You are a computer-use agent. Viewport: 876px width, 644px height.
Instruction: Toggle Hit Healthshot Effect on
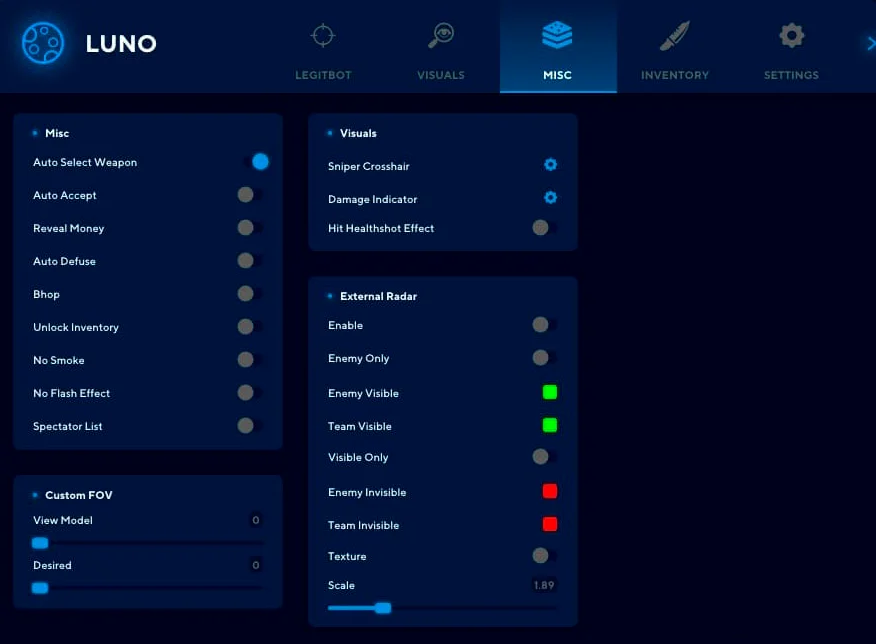544,228
